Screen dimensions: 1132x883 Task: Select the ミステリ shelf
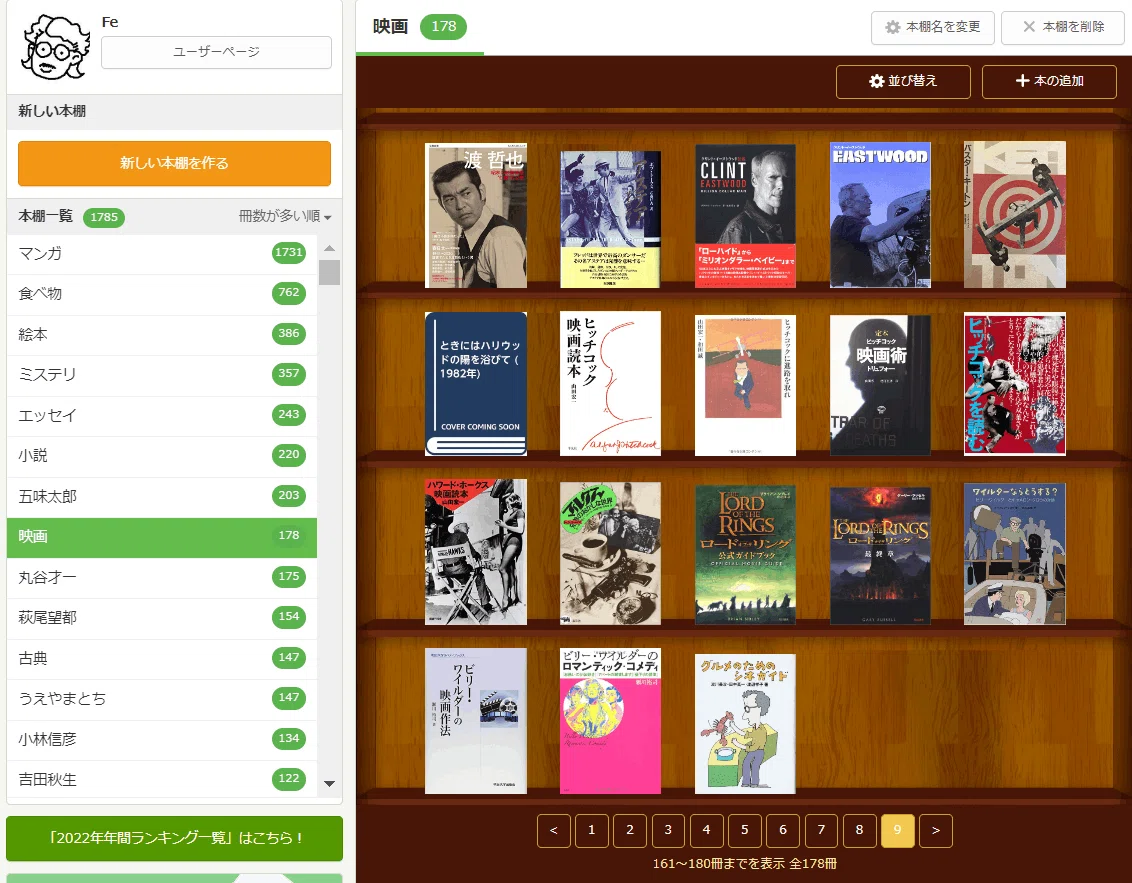[162, 375]
